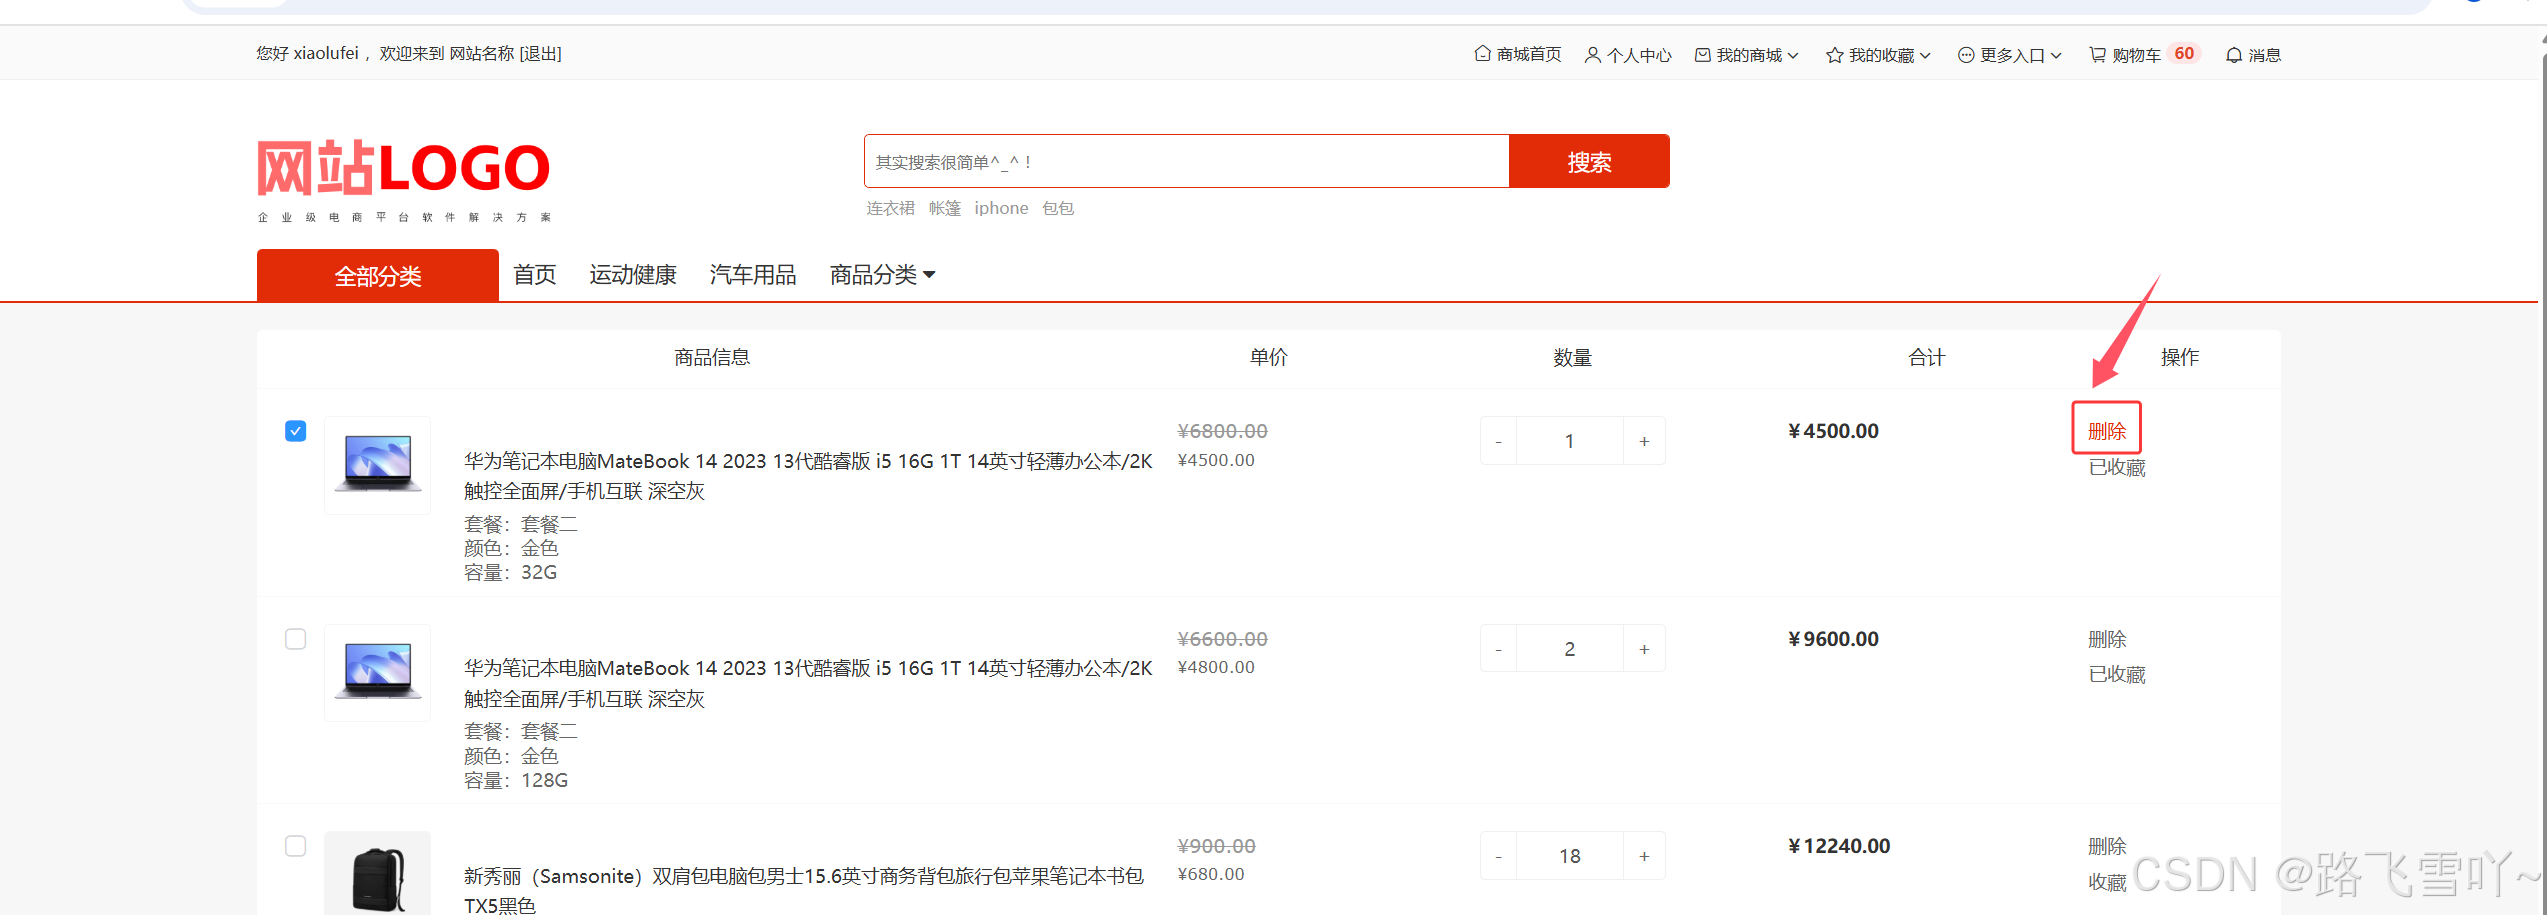2547x915 pixels.
Task: Uncheck the ¥4500.00 MateBook item checkbox
Action: click(295, 431)
